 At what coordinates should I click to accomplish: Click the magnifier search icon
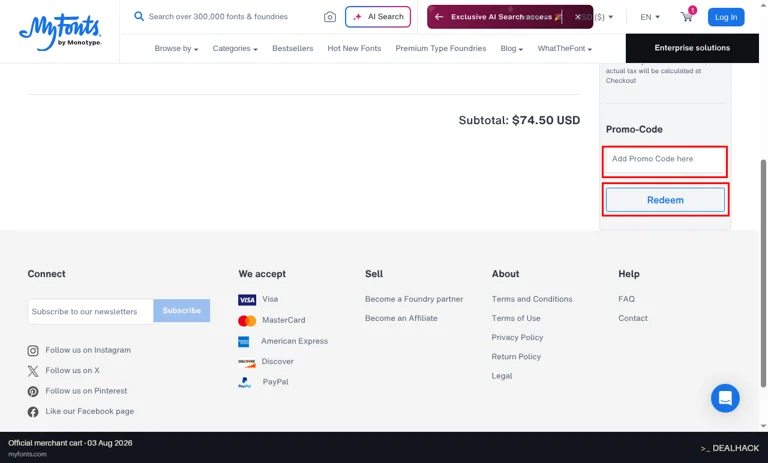139,16
